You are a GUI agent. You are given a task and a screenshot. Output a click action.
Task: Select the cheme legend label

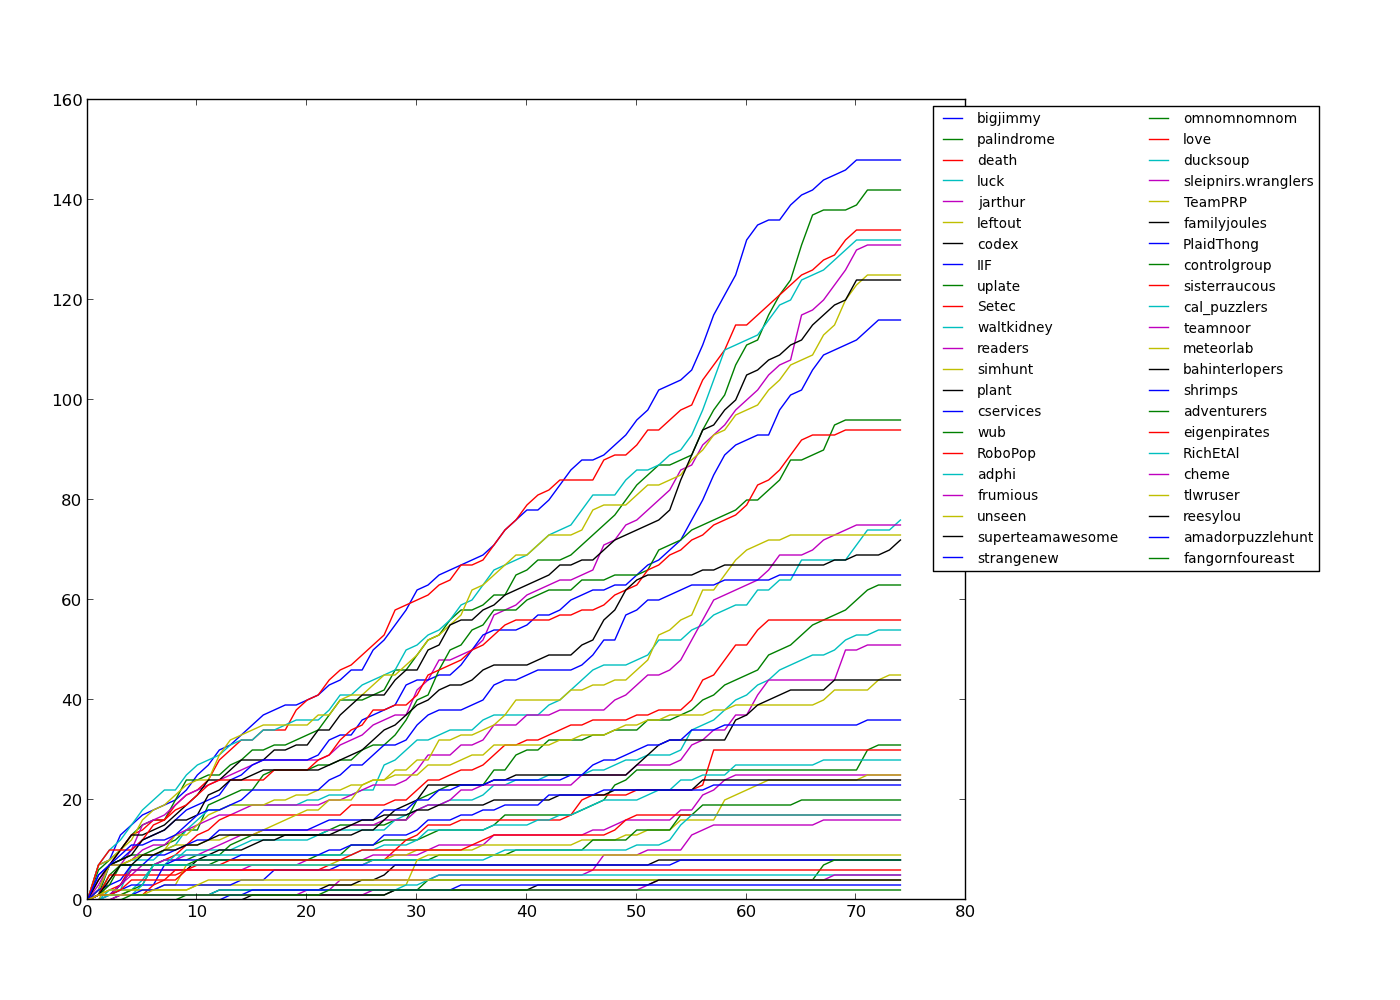coord(1206,474)
